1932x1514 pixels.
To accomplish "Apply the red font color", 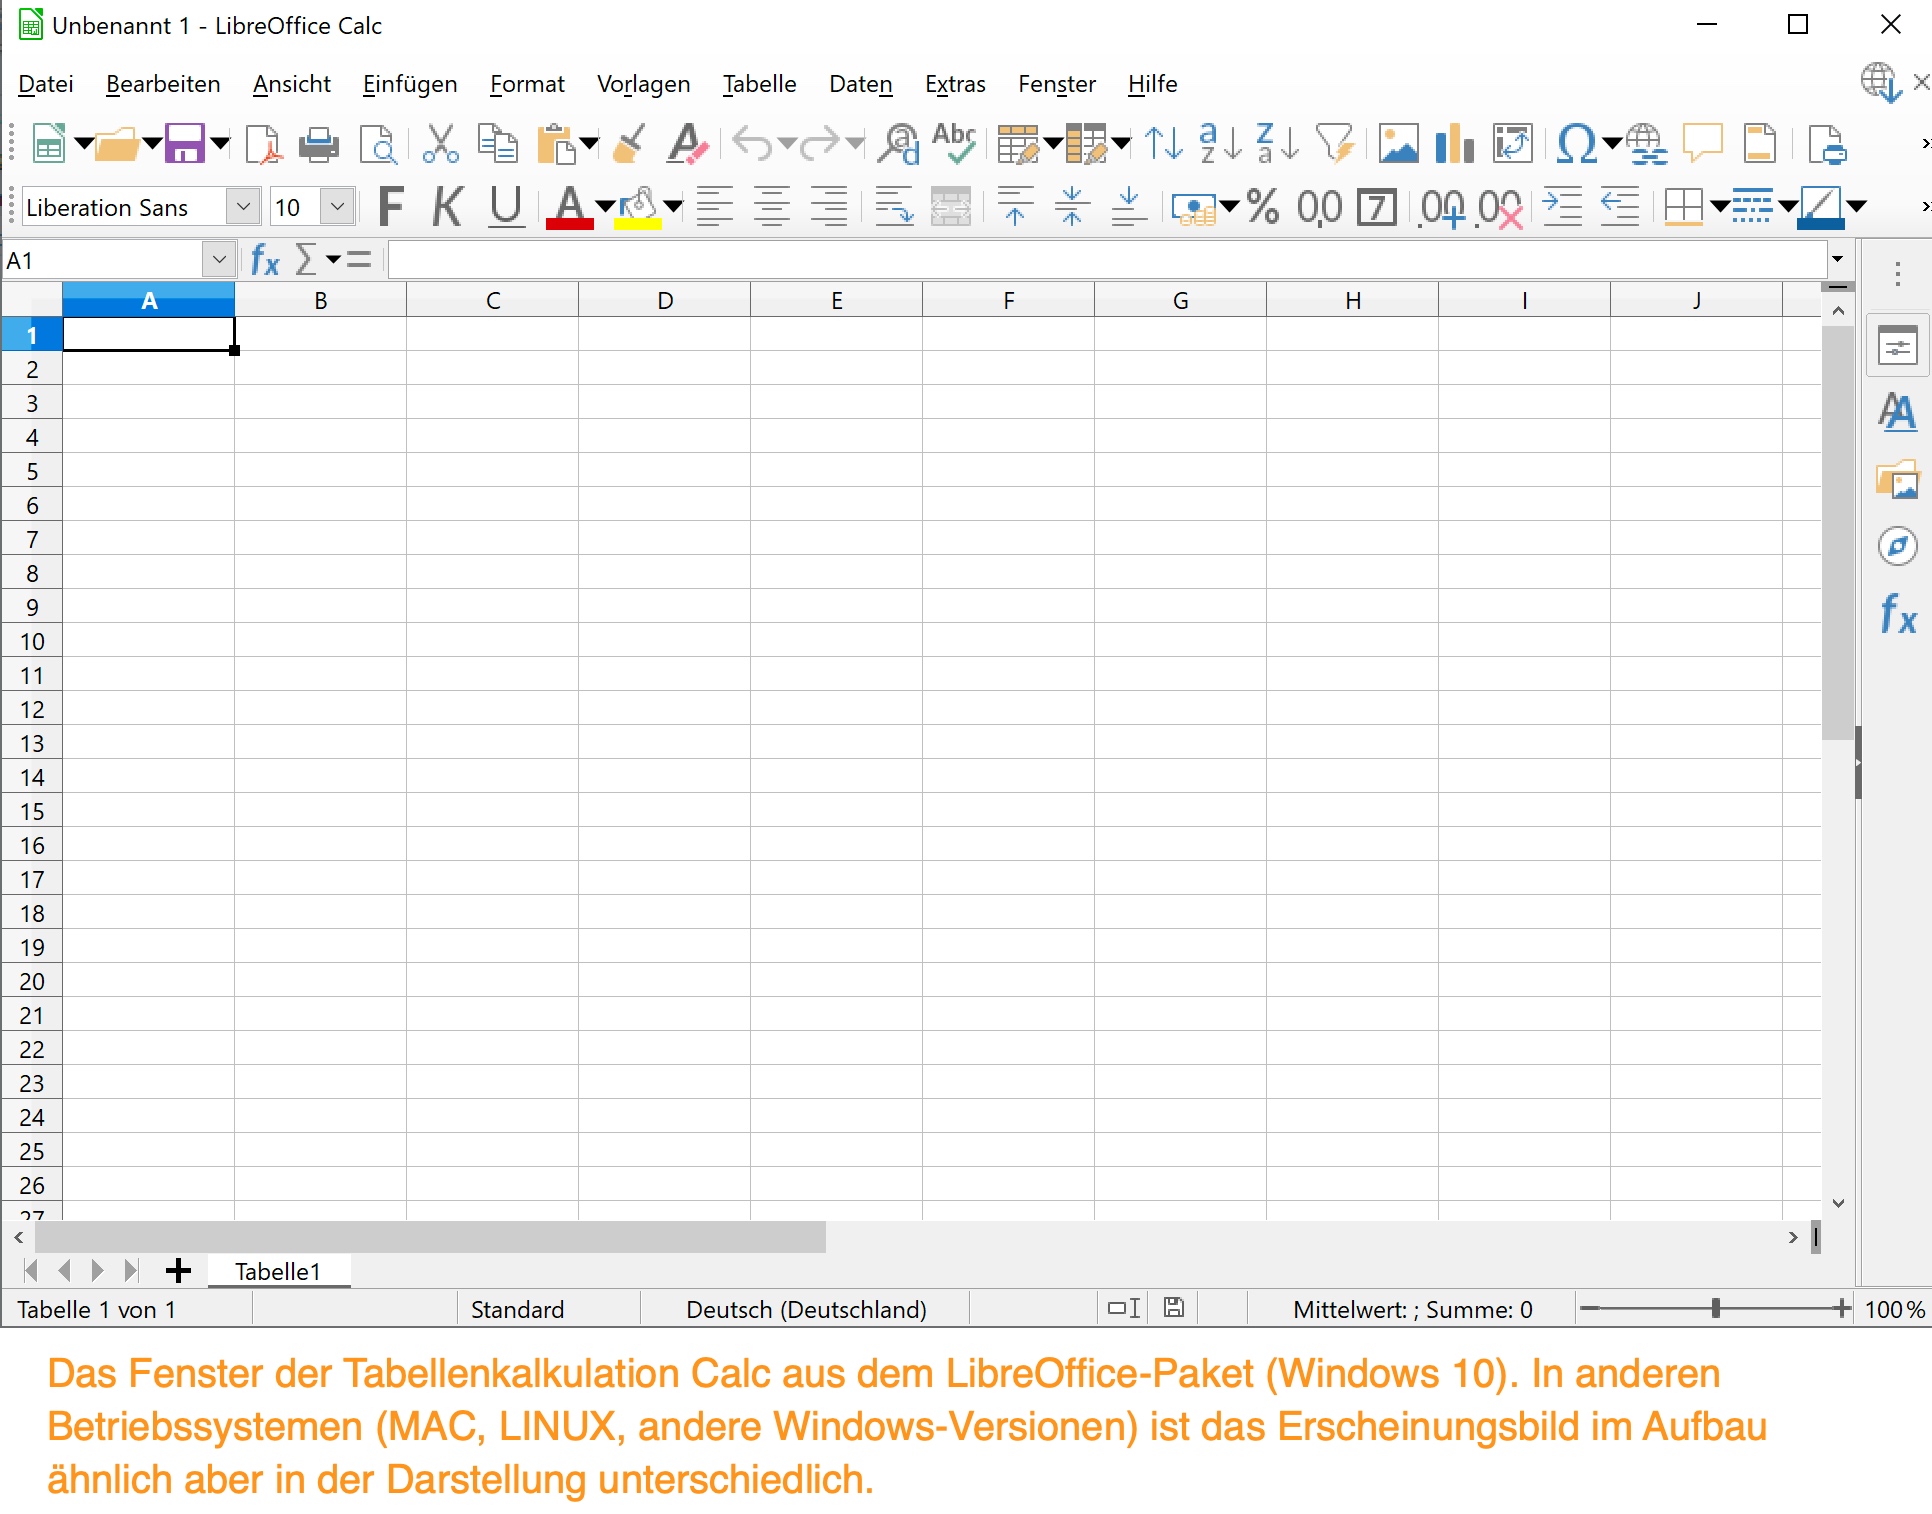I will pos(570,207).
